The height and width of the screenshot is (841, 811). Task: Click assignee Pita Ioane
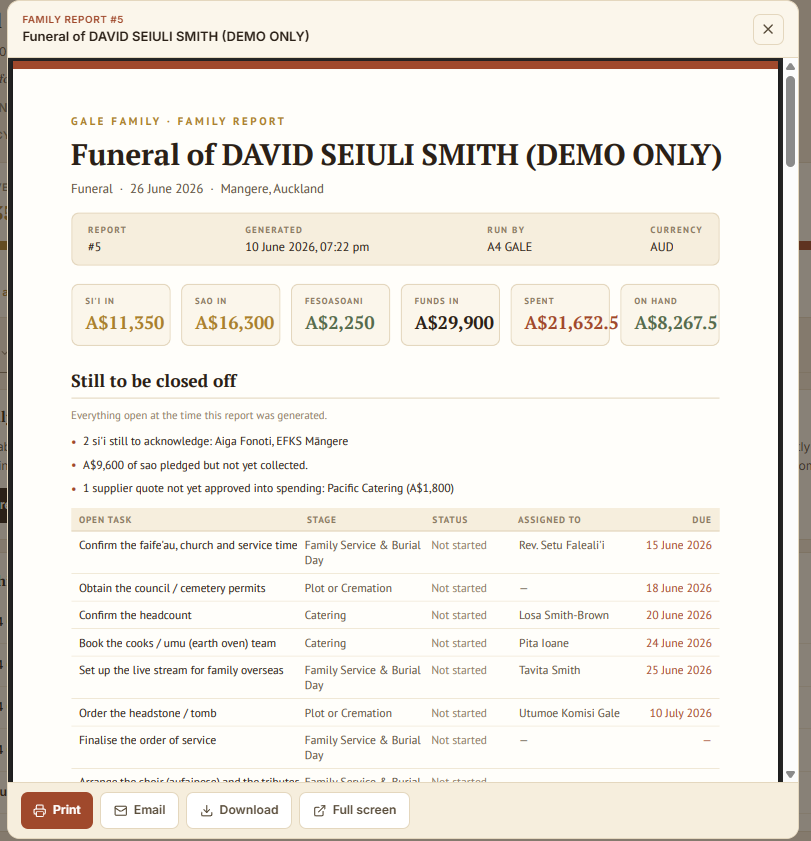pyautogui.click(x=544, y=643)
